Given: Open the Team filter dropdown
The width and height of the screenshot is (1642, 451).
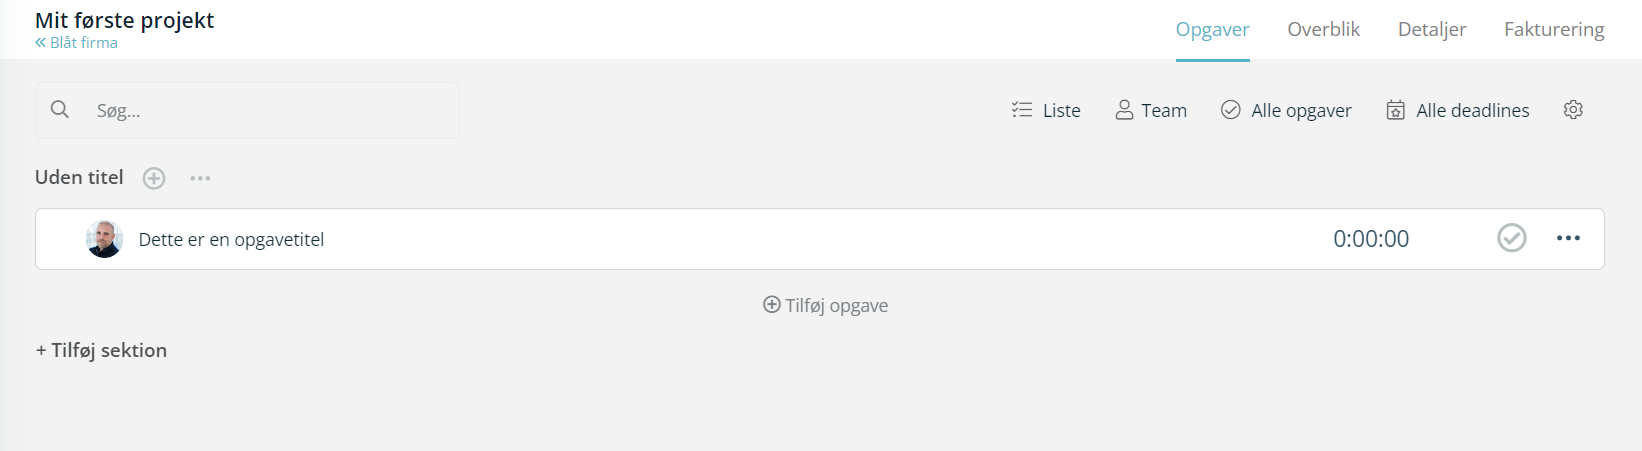Looking at the screenshot, I should [1151, 110].
